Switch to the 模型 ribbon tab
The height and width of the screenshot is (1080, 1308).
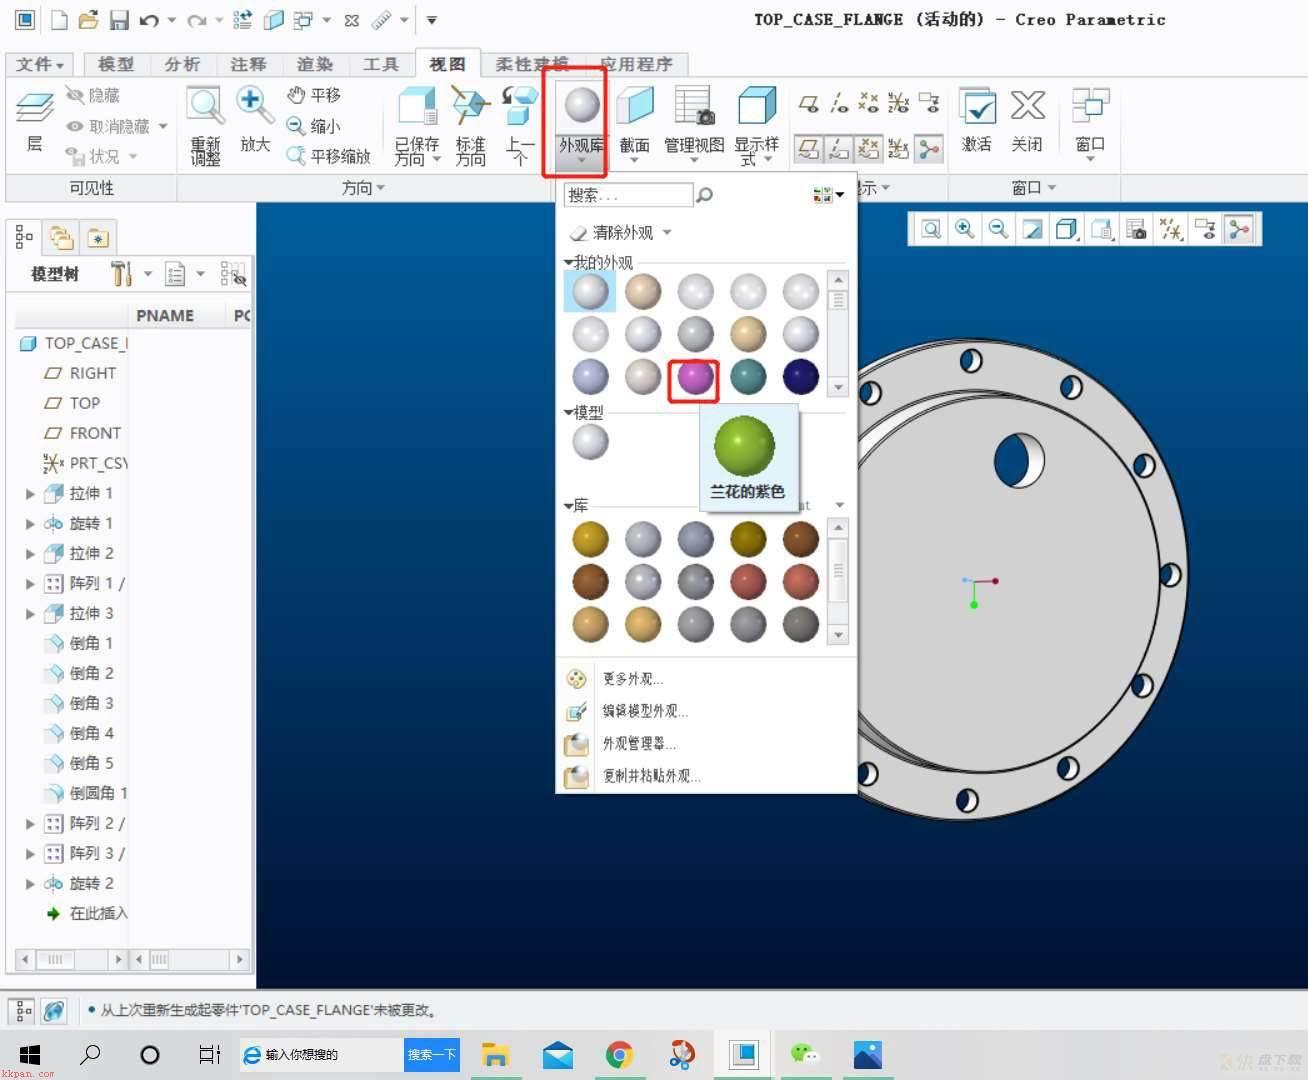pos(116,64)
